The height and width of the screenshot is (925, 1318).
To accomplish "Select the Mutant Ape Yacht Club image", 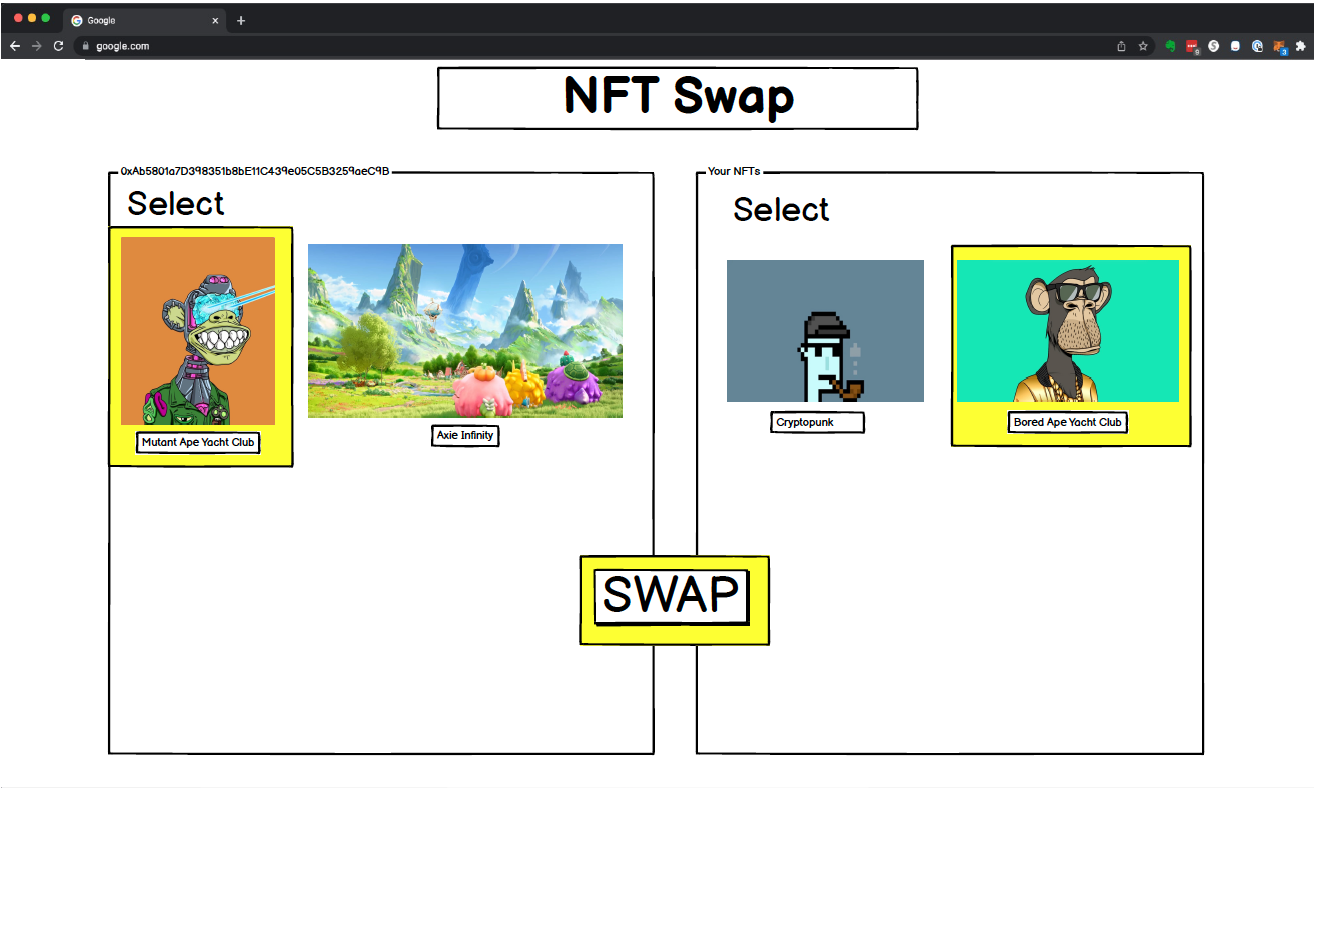I will (x=198, y=331).
